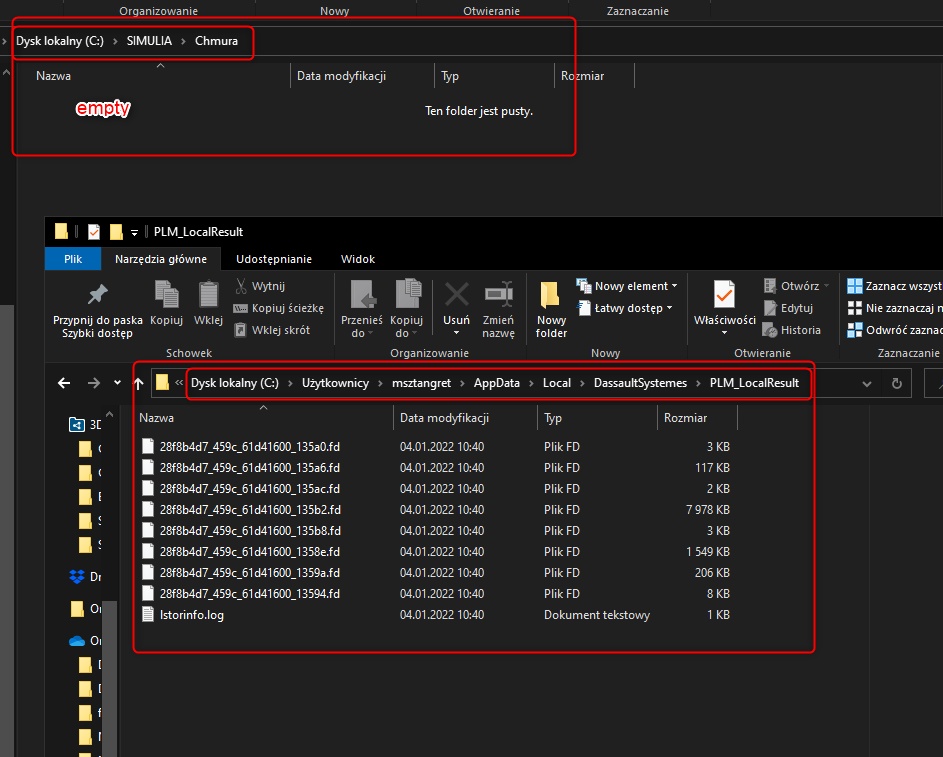Click Dysk lokalny (C:) in the Chmura window
This screenshot has height=757, width=943.
coord(60,41)
